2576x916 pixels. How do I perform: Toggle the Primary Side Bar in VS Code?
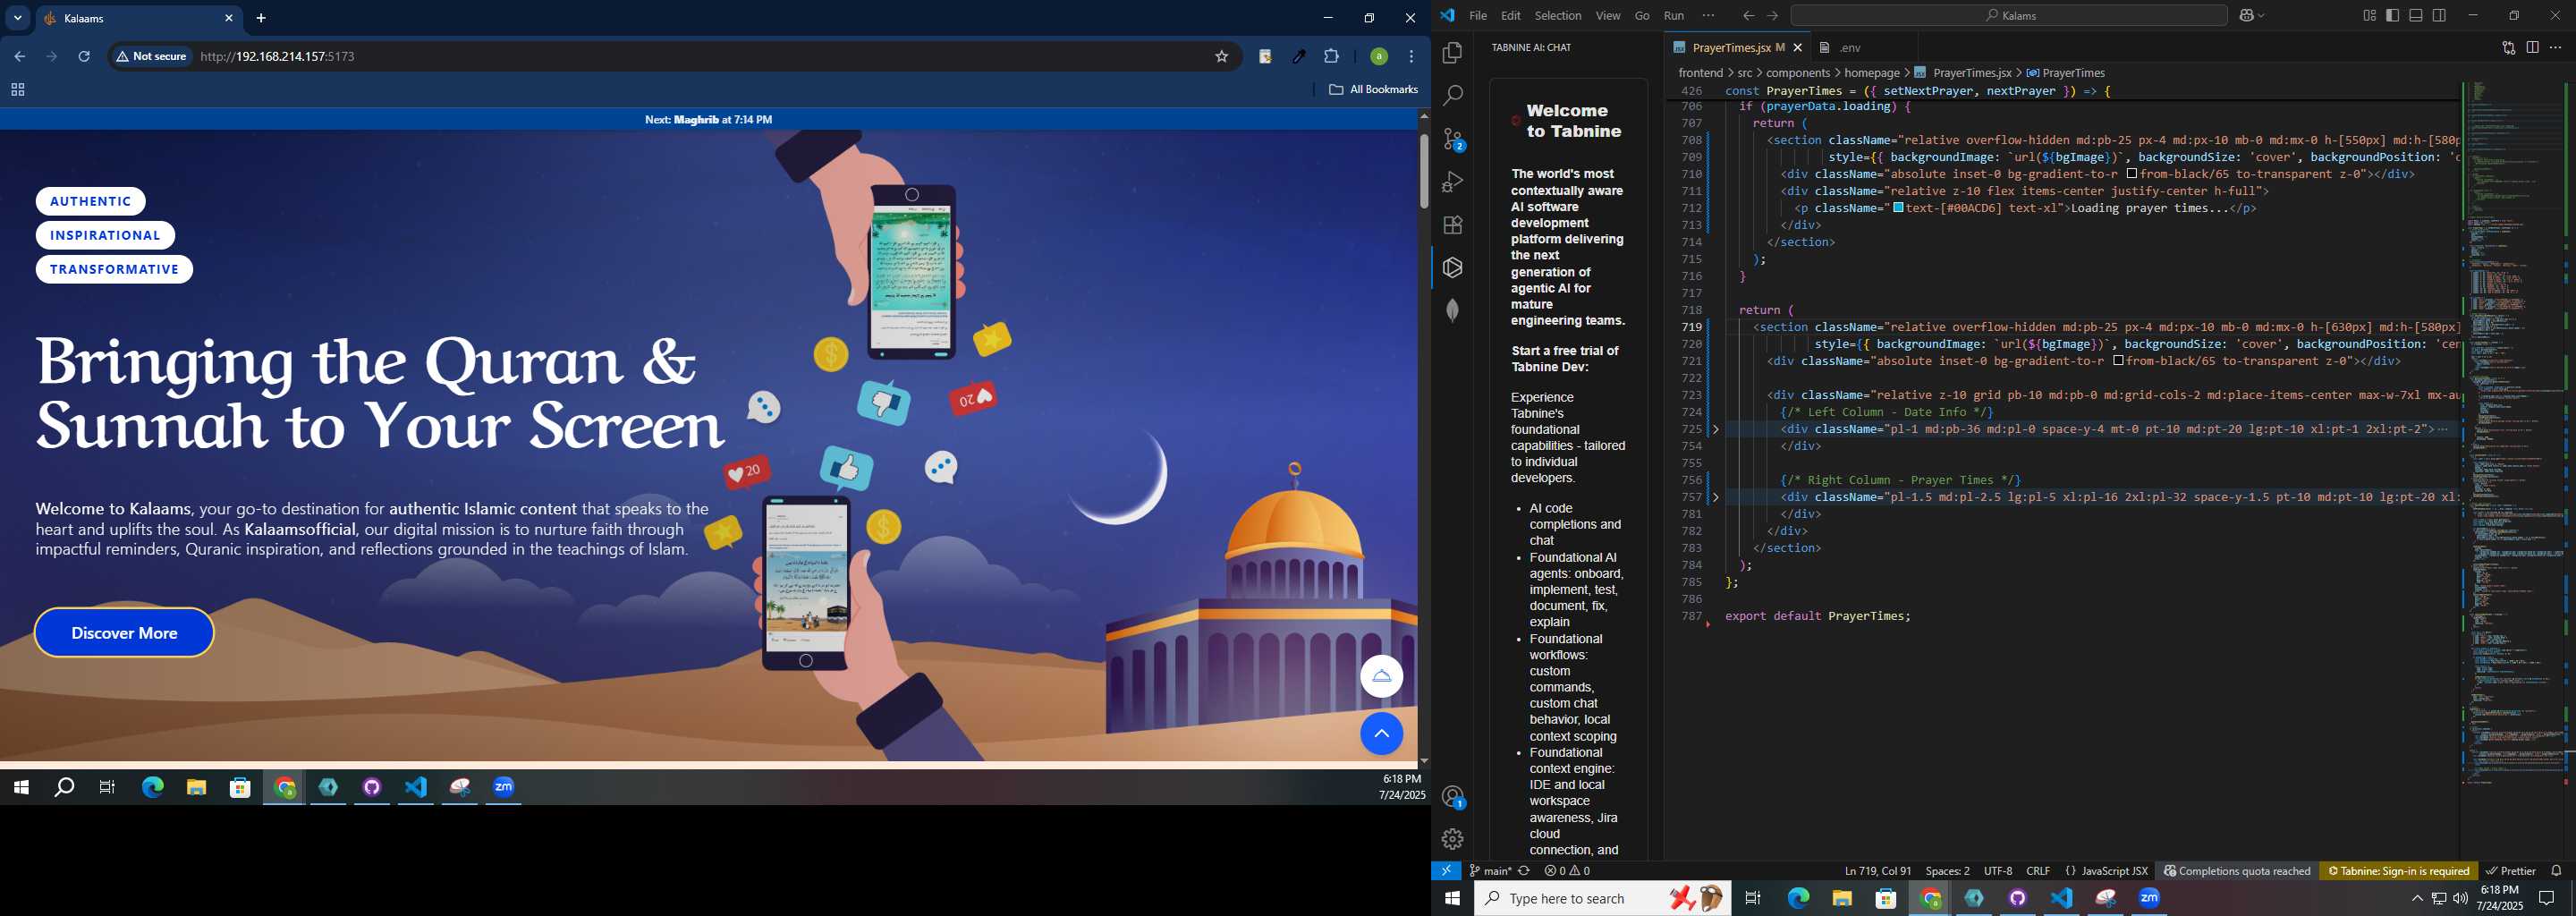2392,15
